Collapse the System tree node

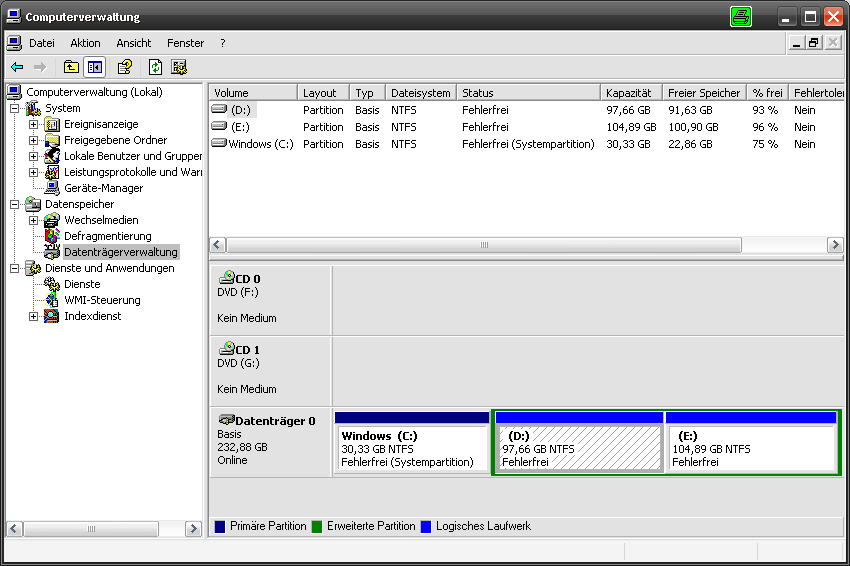click(x=15, y=108)
